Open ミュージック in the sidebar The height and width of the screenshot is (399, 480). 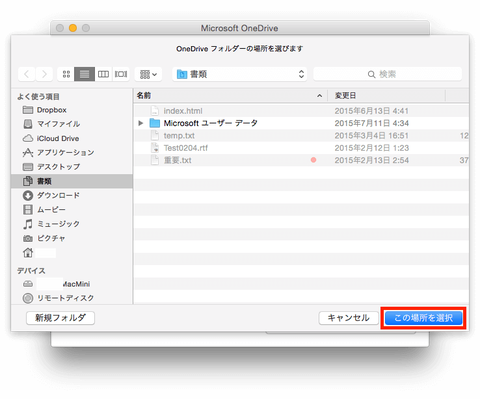(x=72, y=224)
